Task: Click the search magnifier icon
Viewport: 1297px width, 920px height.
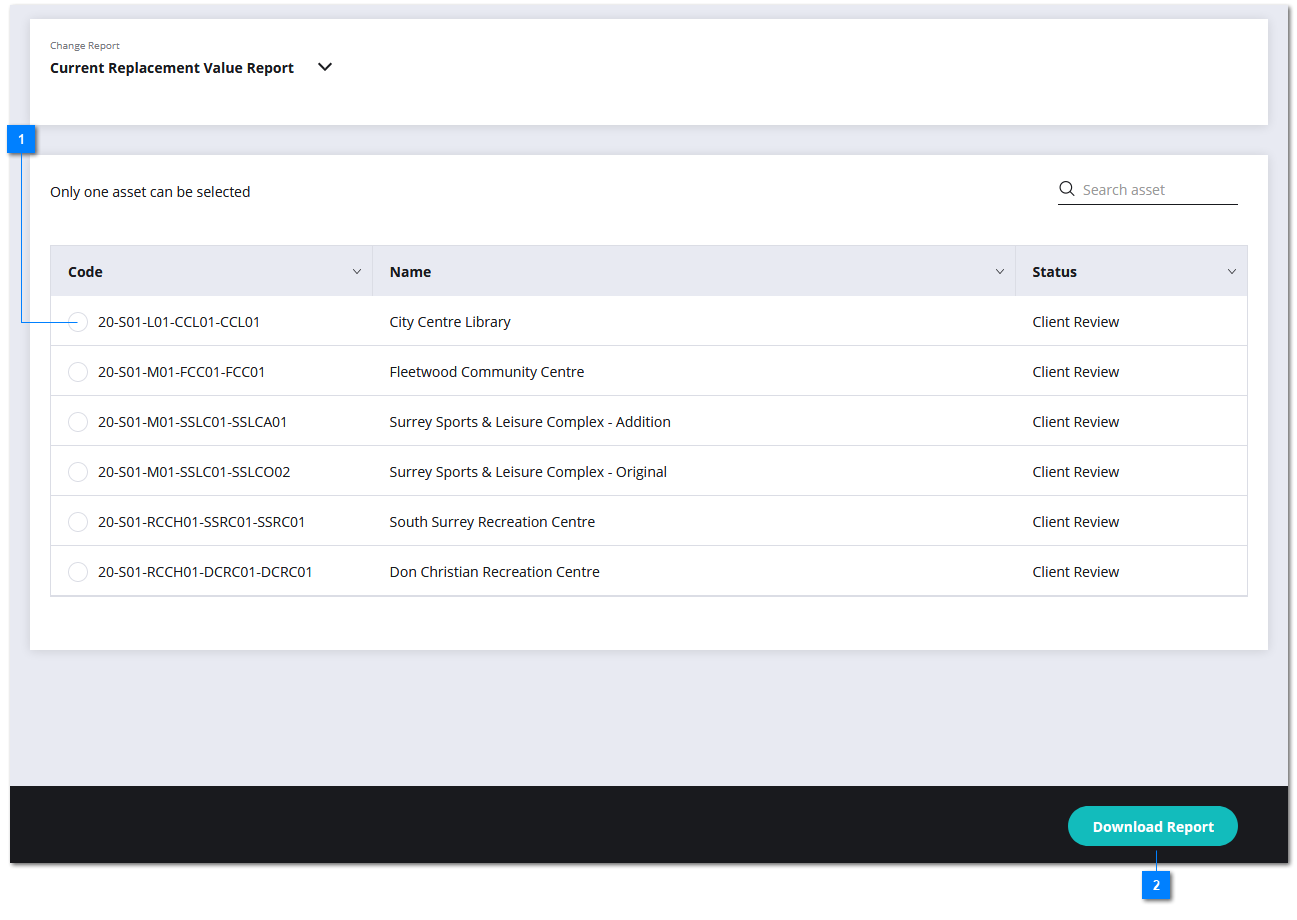Action: click(1067, 189)
